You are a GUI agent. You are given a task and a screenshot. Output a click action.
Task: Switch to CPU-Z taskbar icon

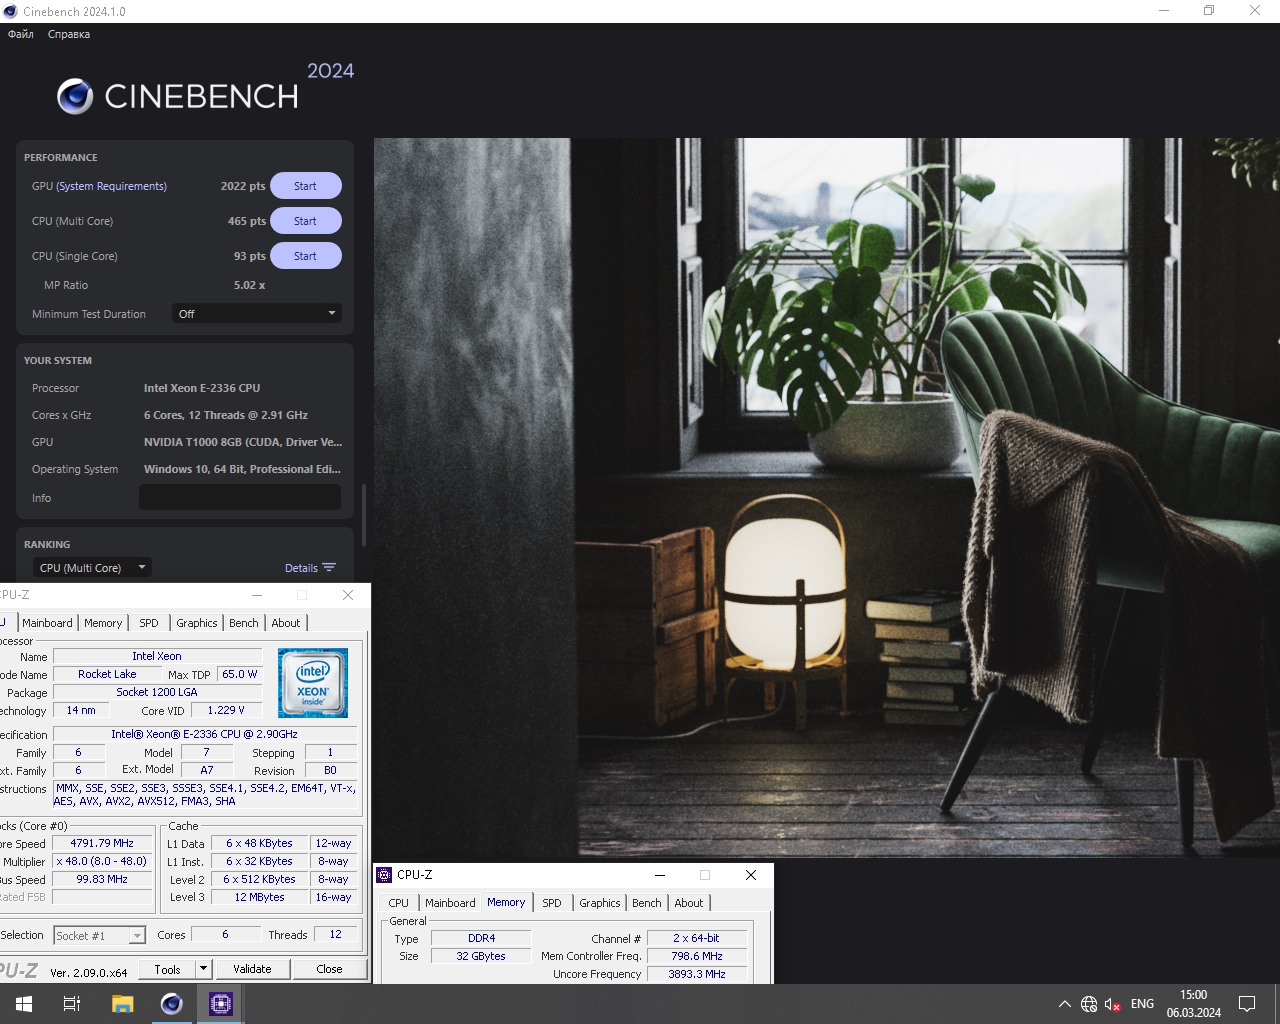tap(220, 1004)
